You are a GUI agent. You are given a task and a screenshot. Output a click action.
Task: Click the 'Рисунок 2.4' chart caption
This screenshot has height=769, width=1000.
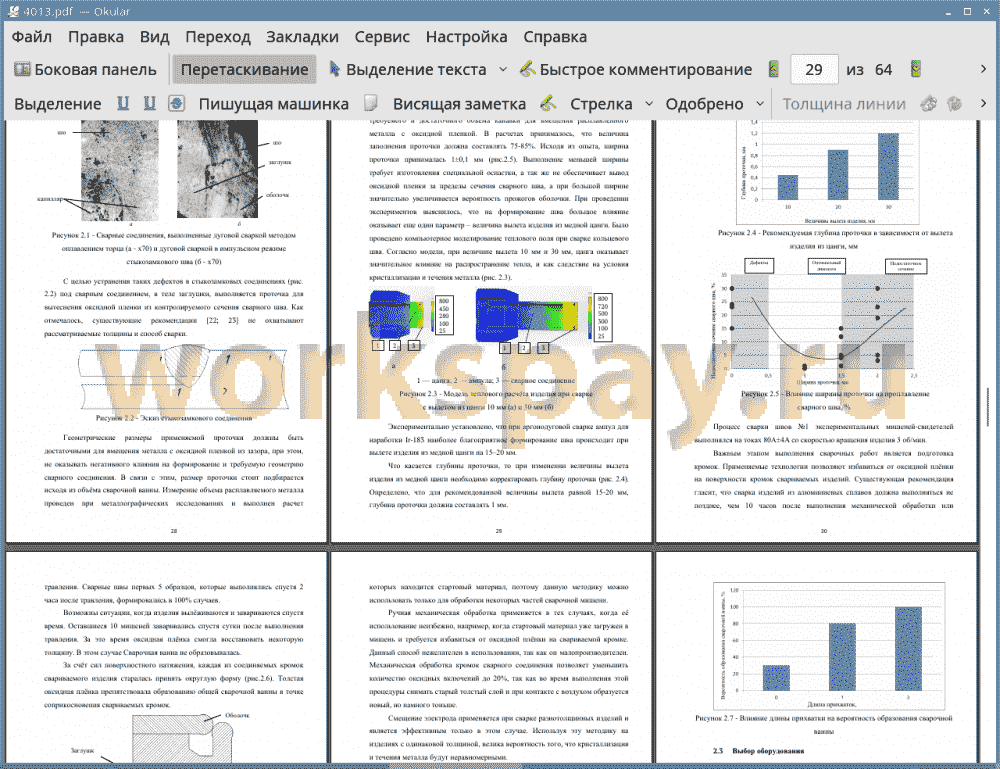click(x=835, y=239)
